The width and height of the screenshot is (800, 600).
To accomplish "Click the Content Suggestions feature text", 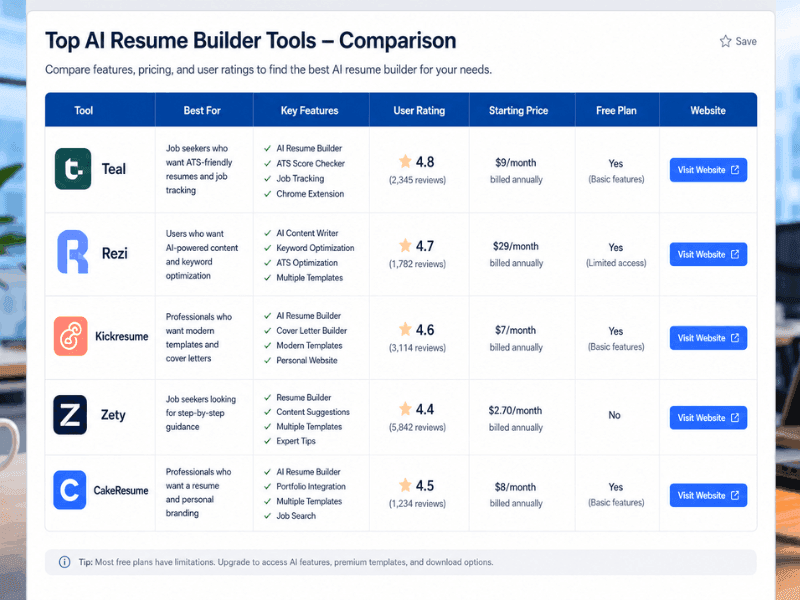I will coord(313,412).
